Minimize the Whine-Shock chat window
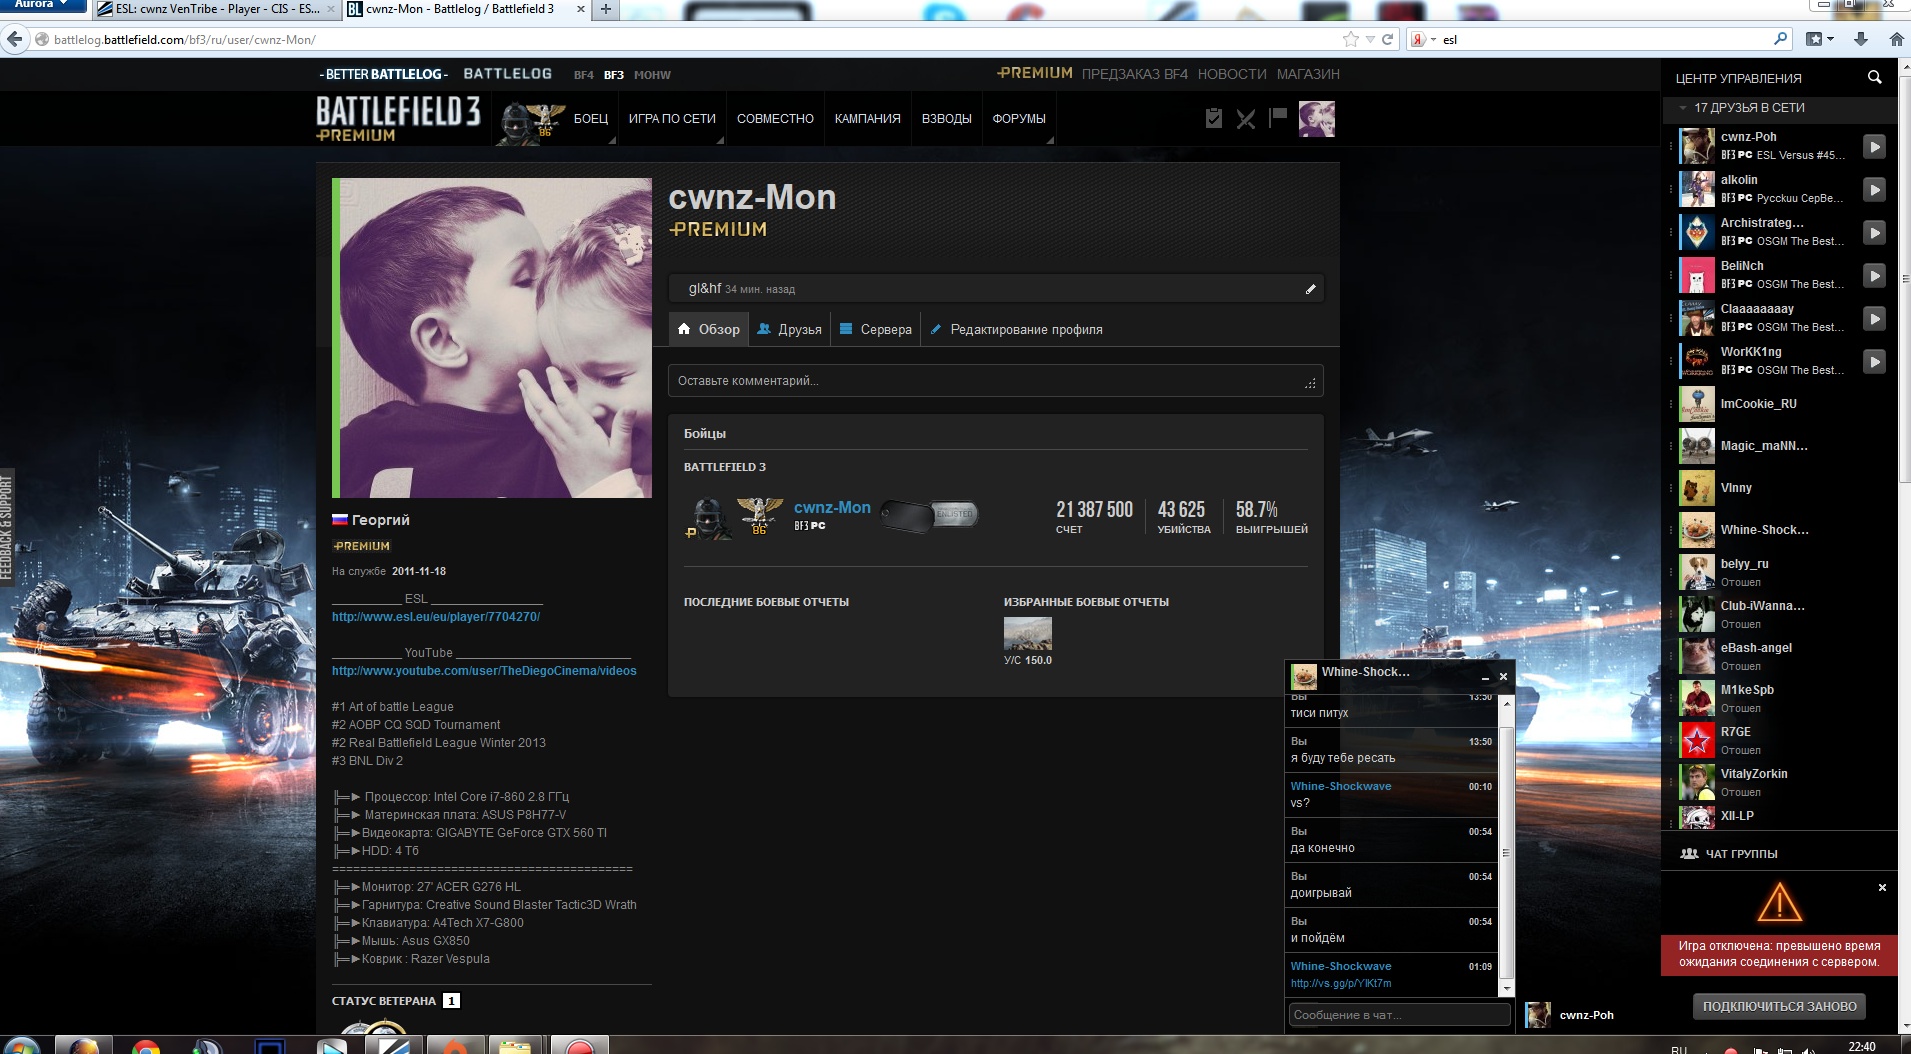The height and width of the screenshot is (1054, 1911). coord(1485,677)
